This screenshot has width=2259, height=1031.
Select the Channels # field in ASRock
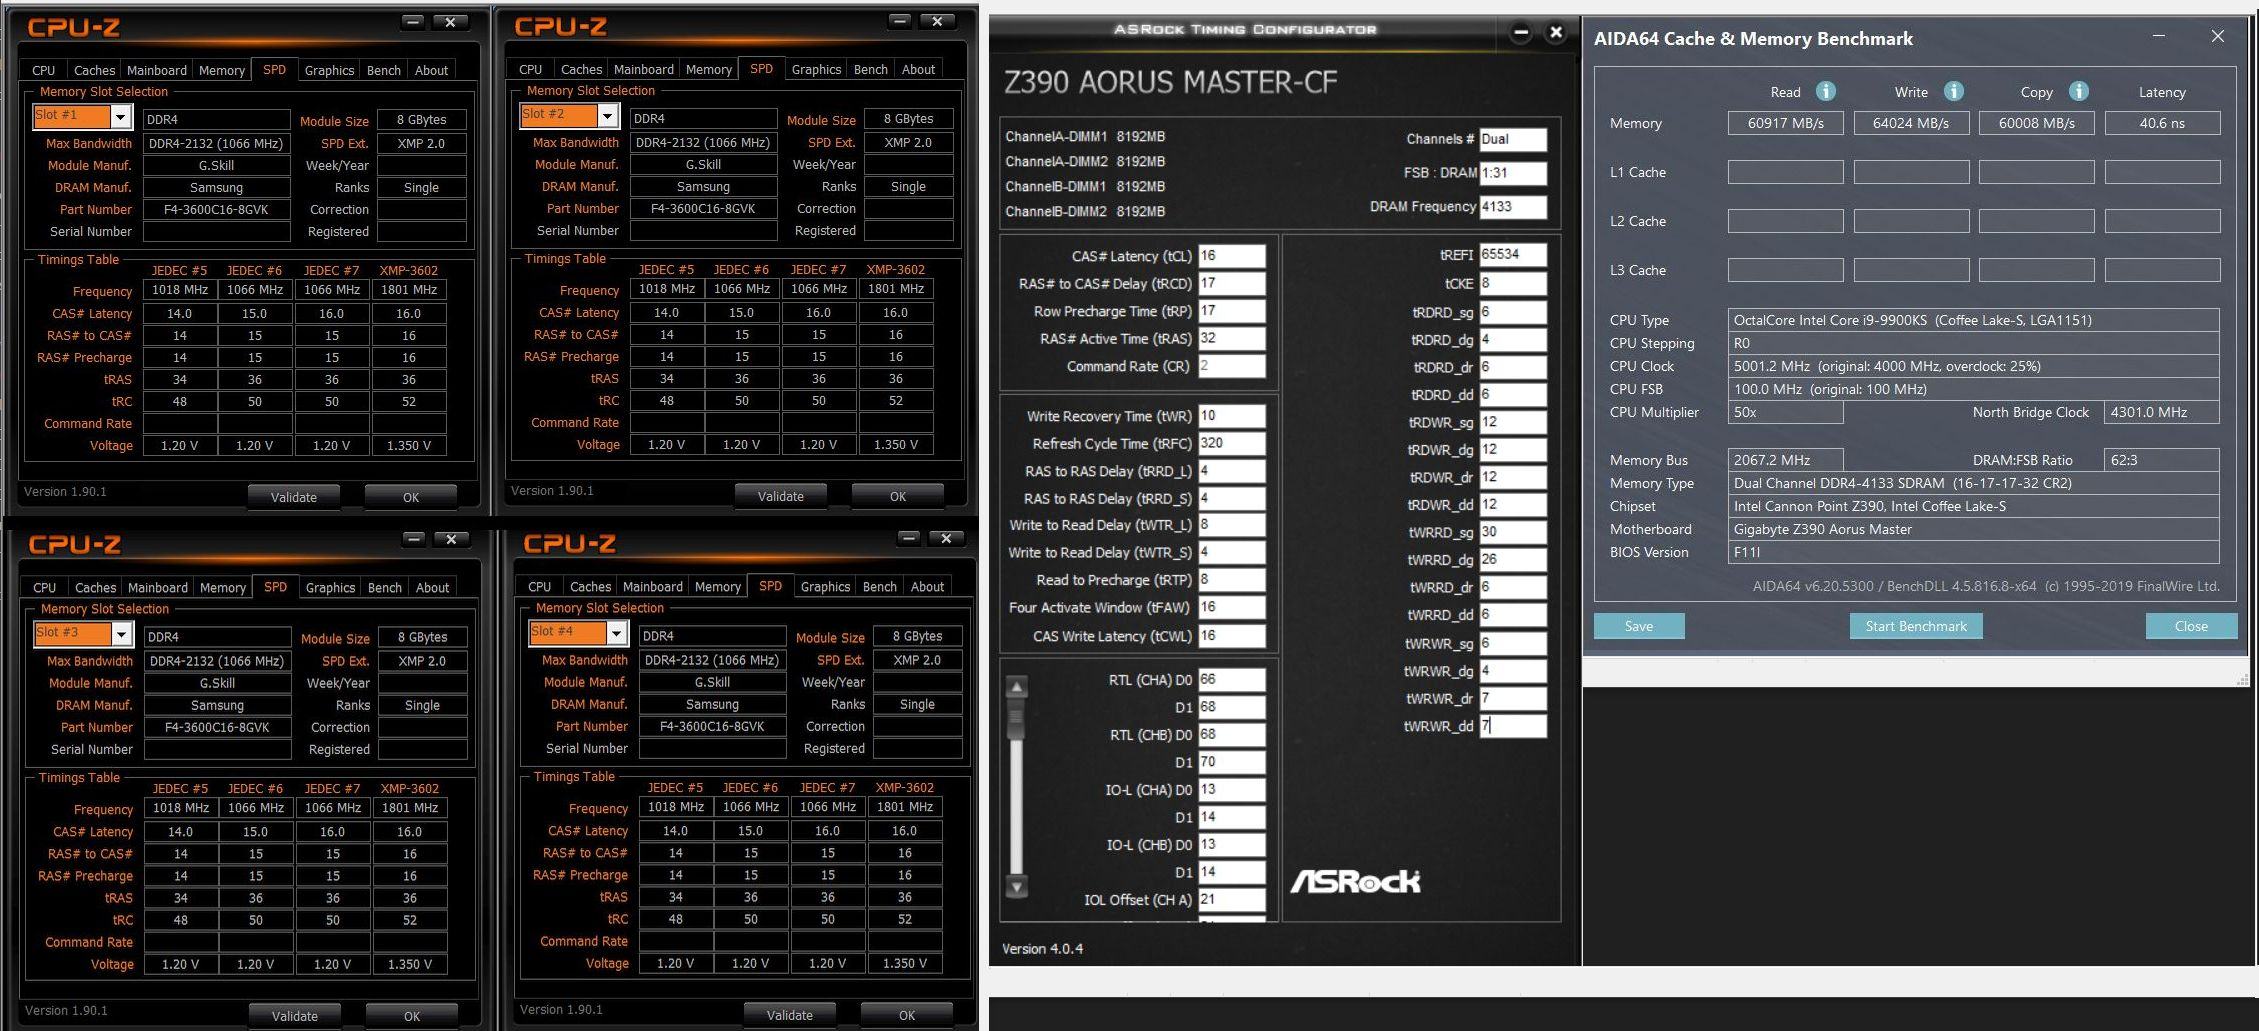(x=1513, y=139)
